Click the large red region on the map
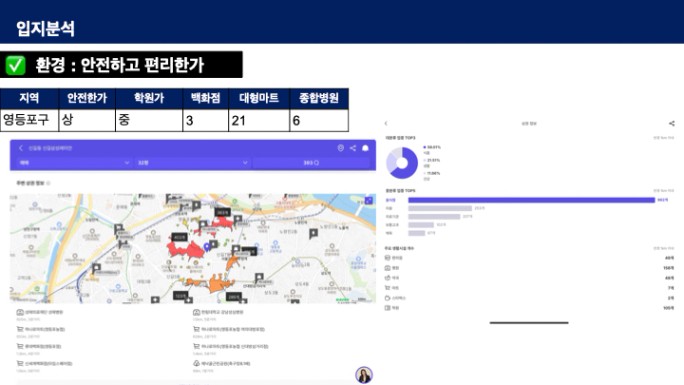Viewport: 684px width, 385px height. point(185,250)
